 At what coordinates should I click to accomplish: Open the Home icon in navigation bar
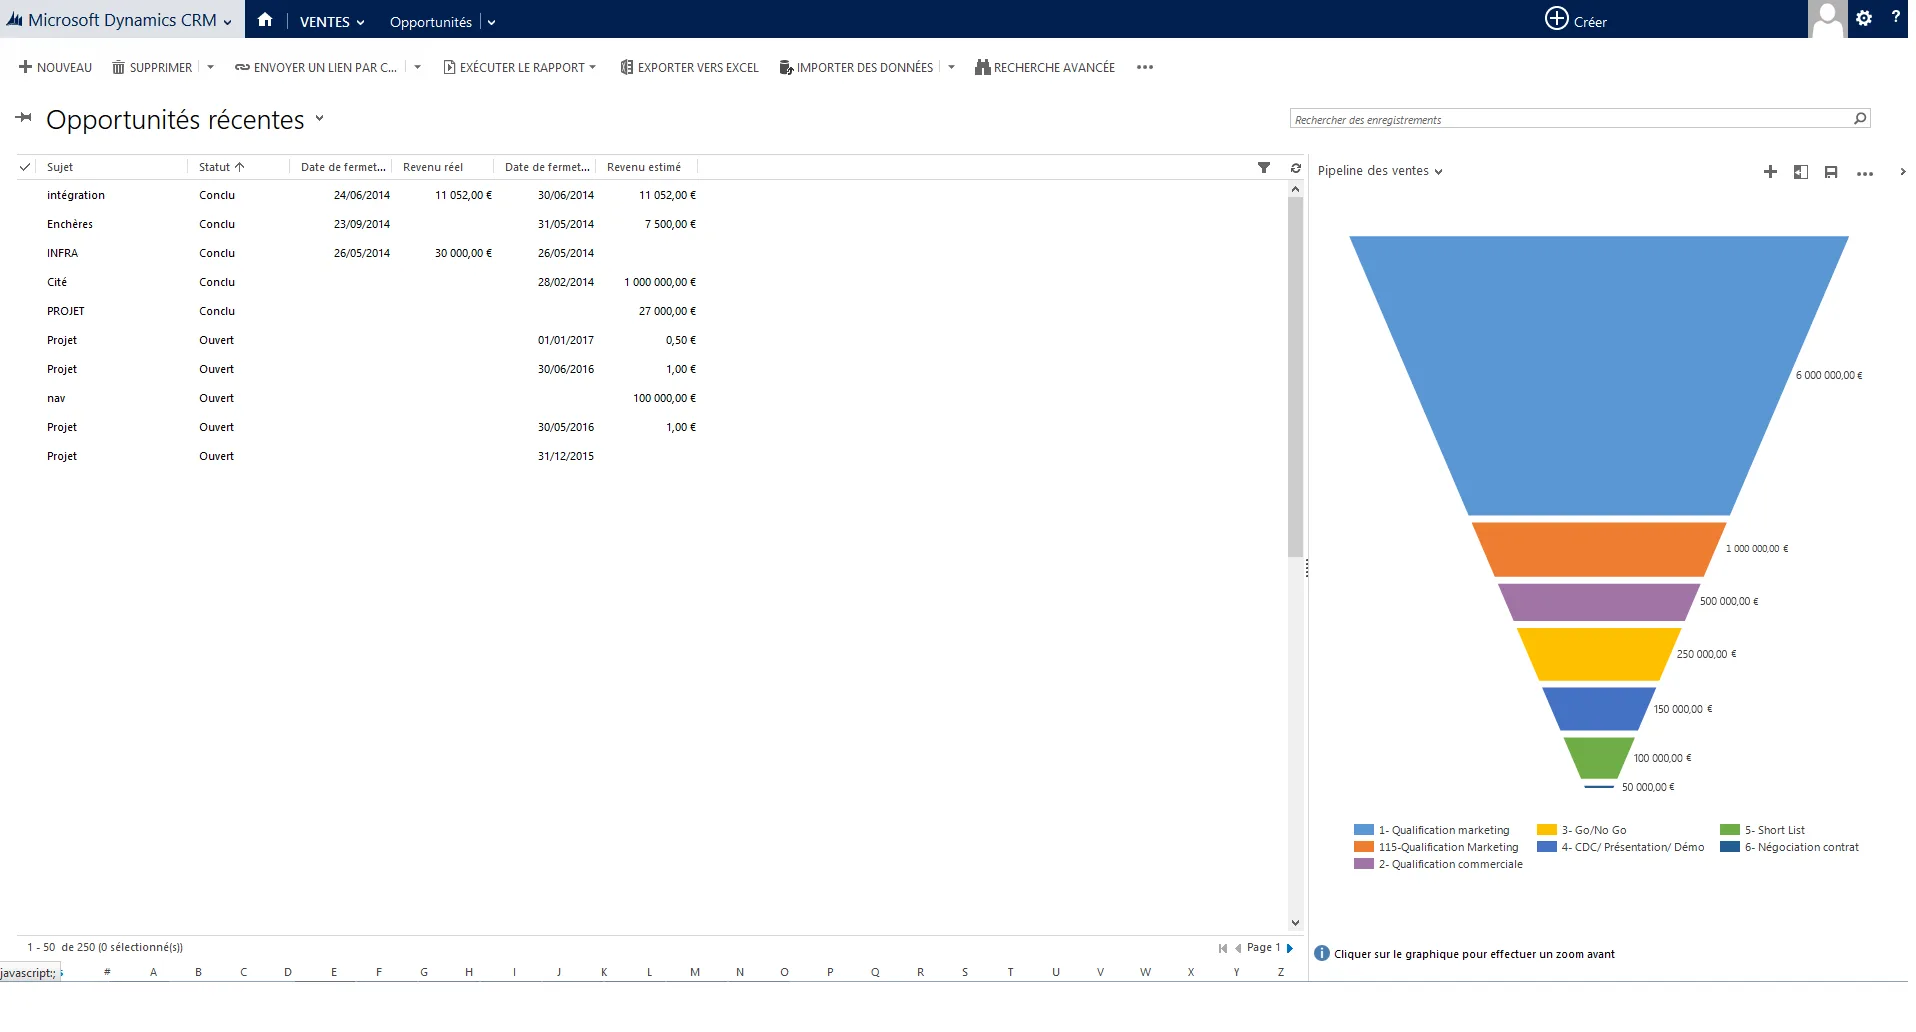pyautogui.click(x=265, y=20)
